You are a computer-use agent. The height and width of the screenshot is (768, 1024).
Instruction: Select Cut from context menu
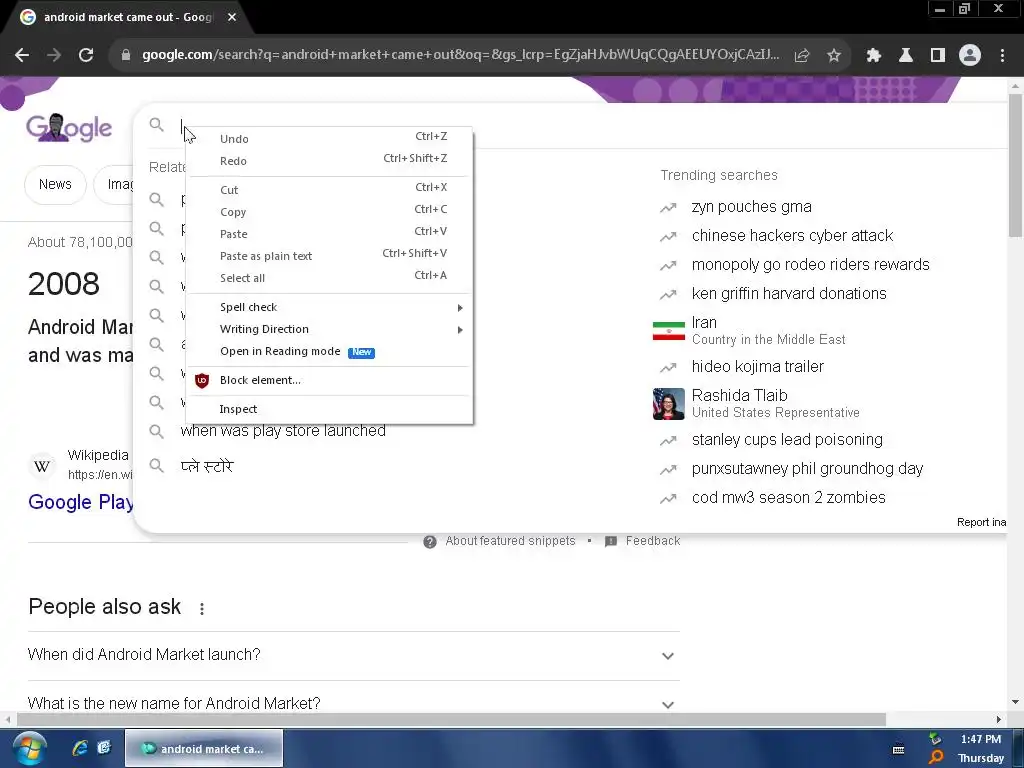click(x=330, y=189)
